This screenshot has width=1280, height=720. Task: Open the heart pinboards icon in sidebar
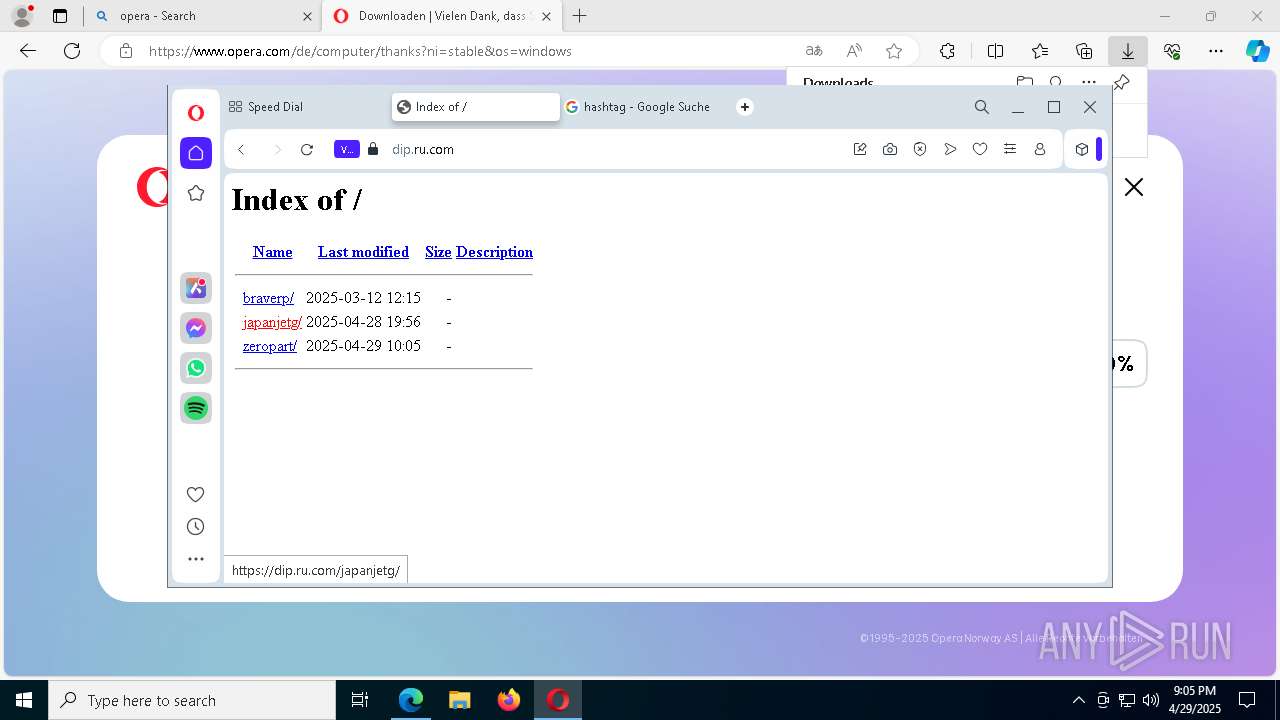click(x=196, y=494)
